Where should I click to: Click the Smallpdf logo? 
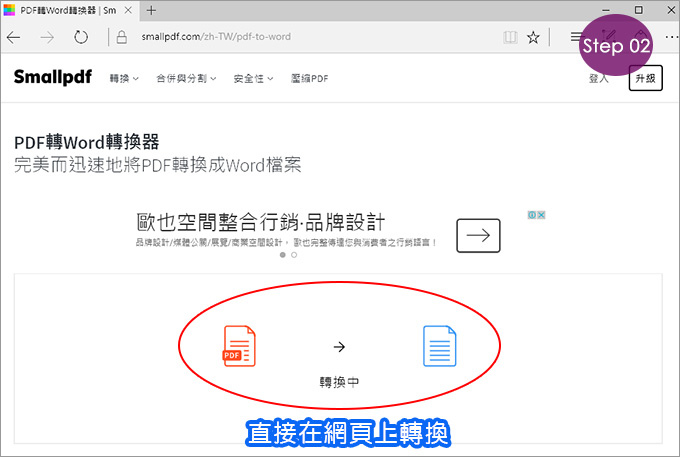click(52, 77)
